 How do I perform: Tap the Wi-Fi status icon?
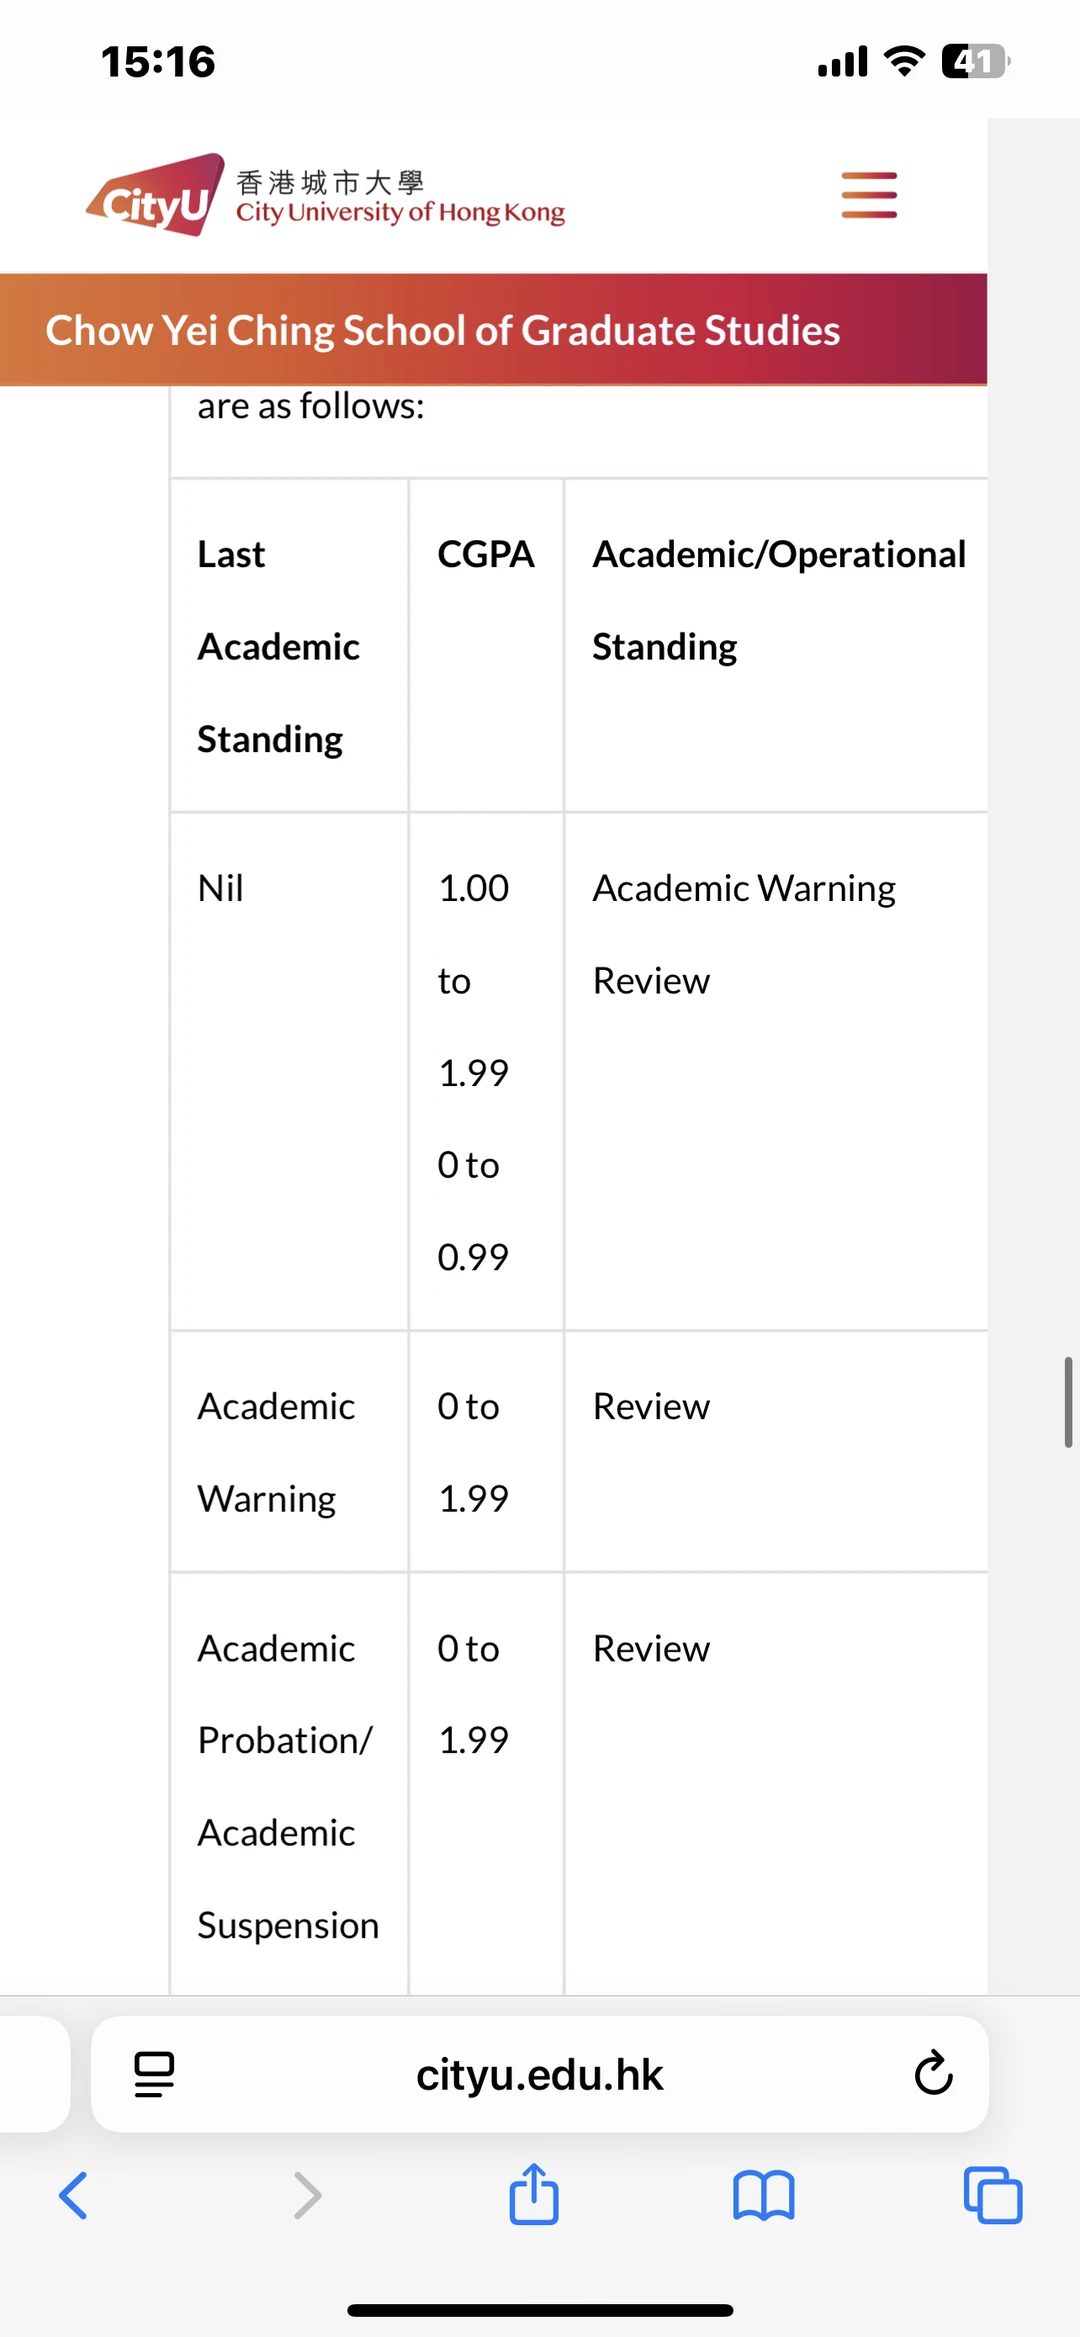coord(904,61)
